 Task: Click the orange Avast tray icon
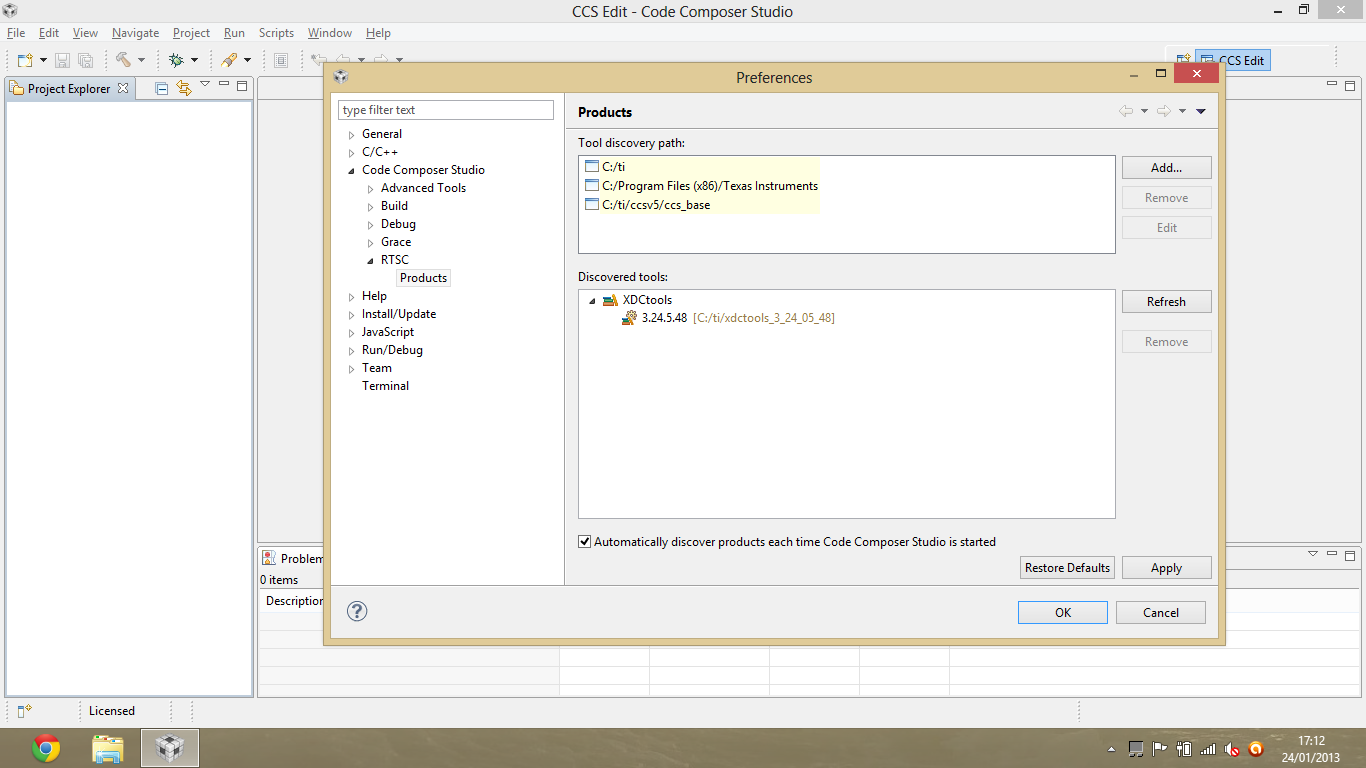click(x=1256, y=748)
